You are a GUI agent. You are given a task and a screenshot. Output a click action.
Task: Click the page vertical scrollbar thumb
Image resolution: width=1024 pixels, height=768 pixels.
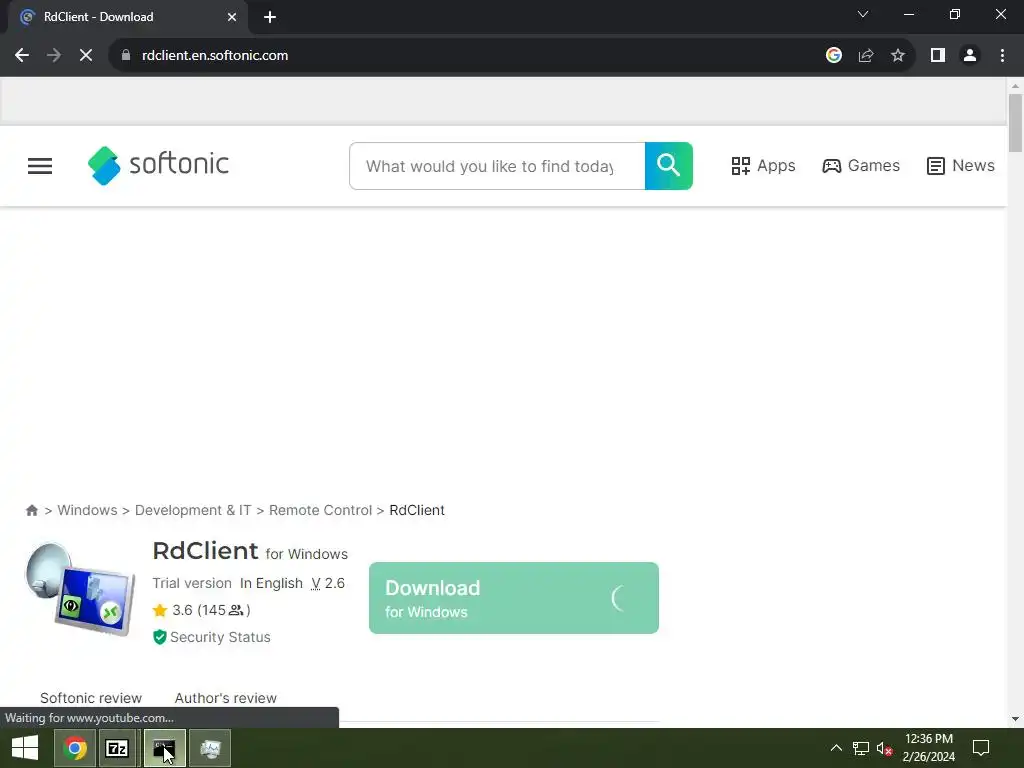[x=1015, y=123]
